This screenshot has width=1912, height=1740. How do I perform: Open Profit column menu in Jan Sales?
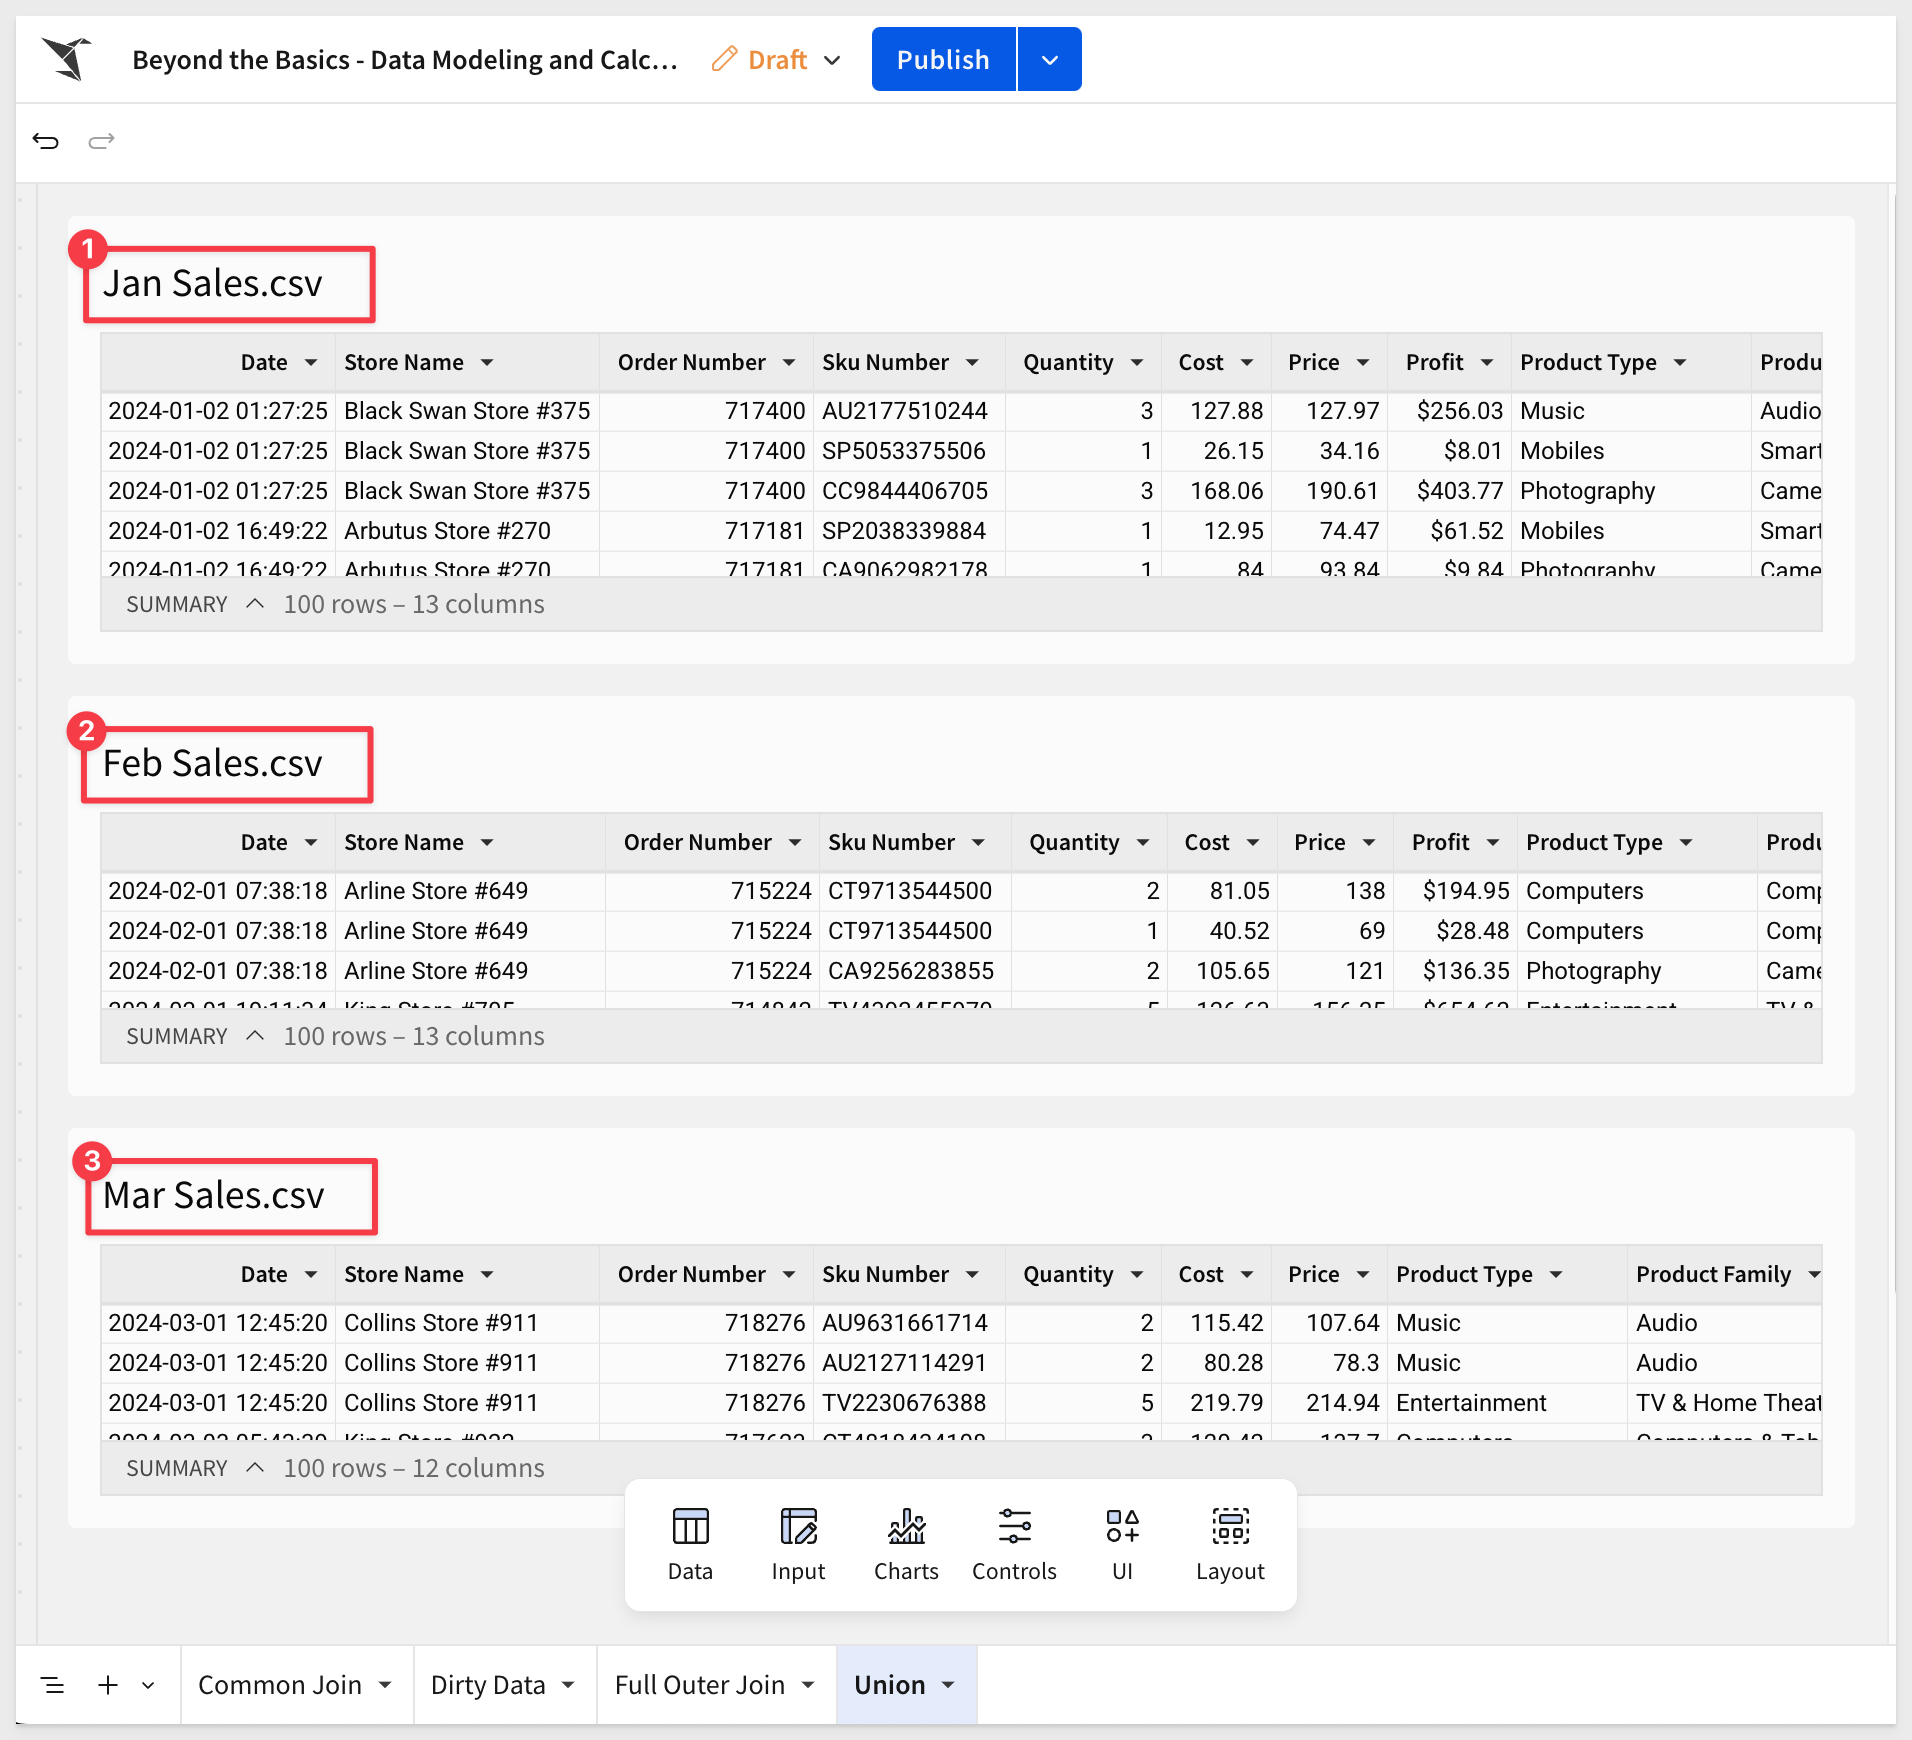(x=1487, y=362)
